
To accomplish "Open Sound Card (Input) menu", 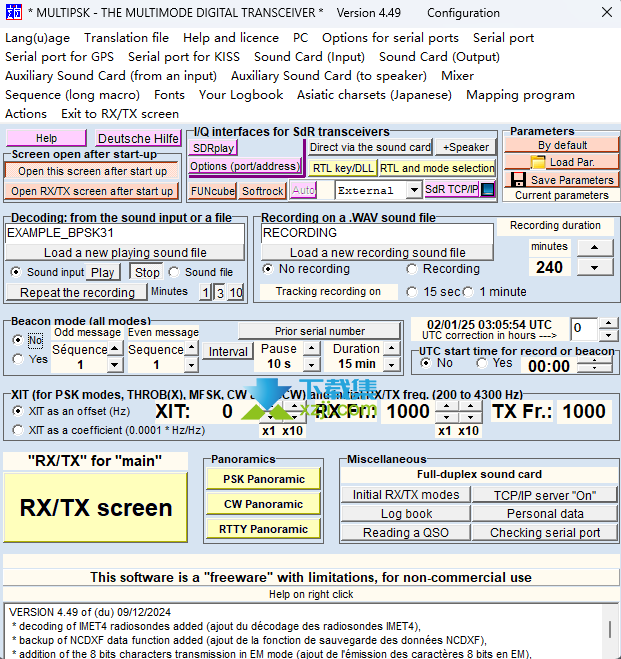I will (309, 57).
